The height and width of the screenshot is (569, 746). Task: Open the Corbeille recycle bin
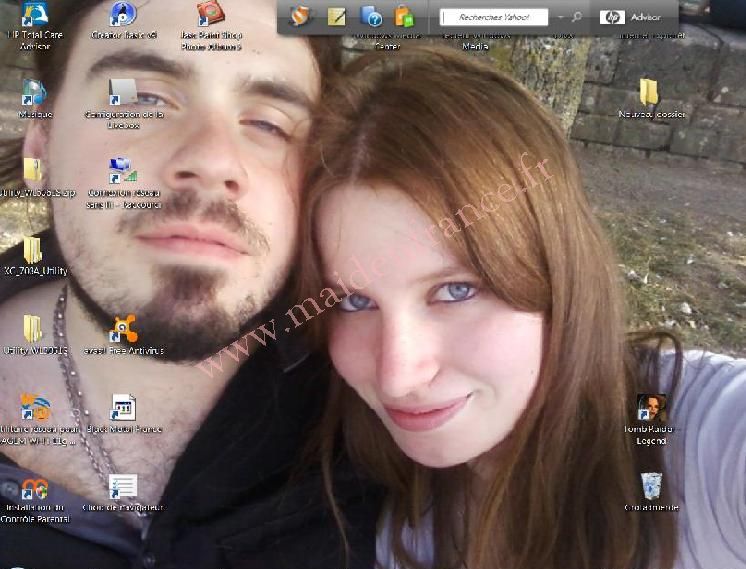tap(651, 486)
